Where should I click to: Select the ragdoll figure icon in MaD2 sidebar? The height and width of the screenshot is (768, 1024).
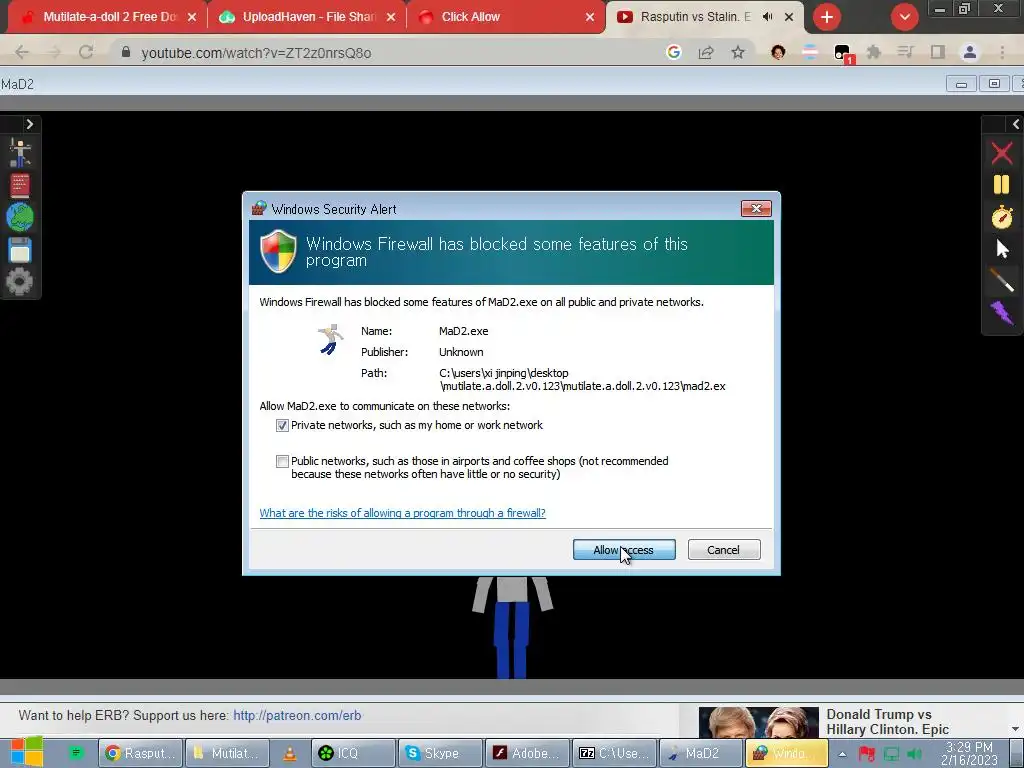pos(20,153)
